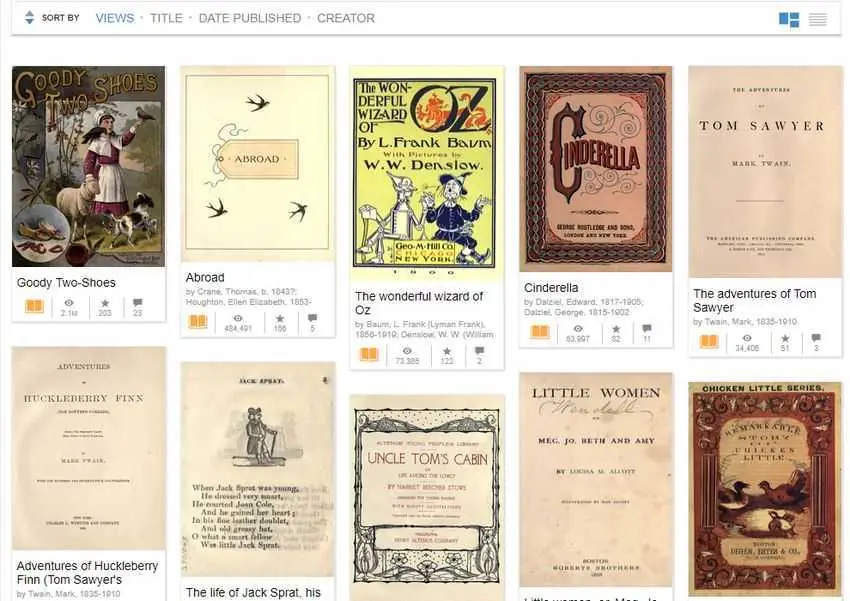The height and width of the screenshot is (601, 850).
Task: Open the Jack Sprat page thumbnail
Action: tap(257, 469)
